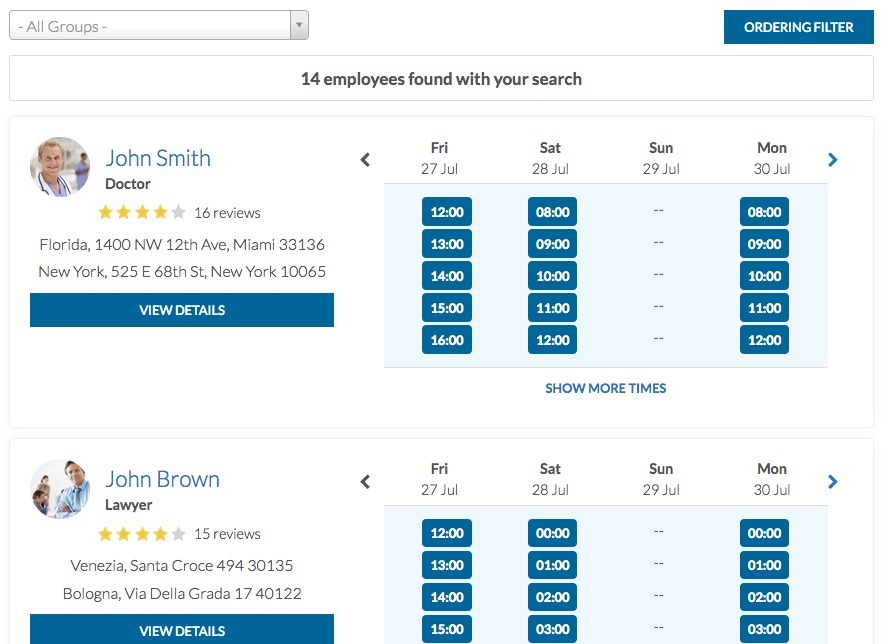Click John Brown's profile photo
The image size is (888, 644).
[x=60, y=489]
